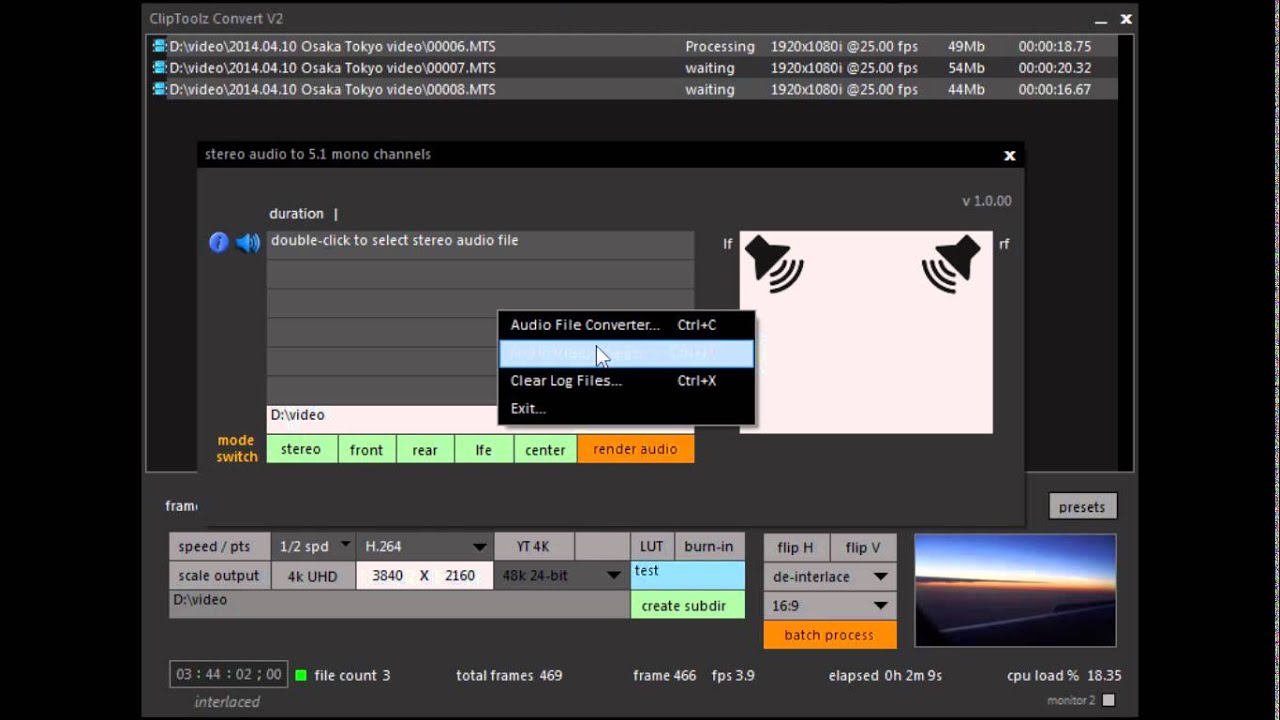Switch mode to front channels

(x=366, y=449)
